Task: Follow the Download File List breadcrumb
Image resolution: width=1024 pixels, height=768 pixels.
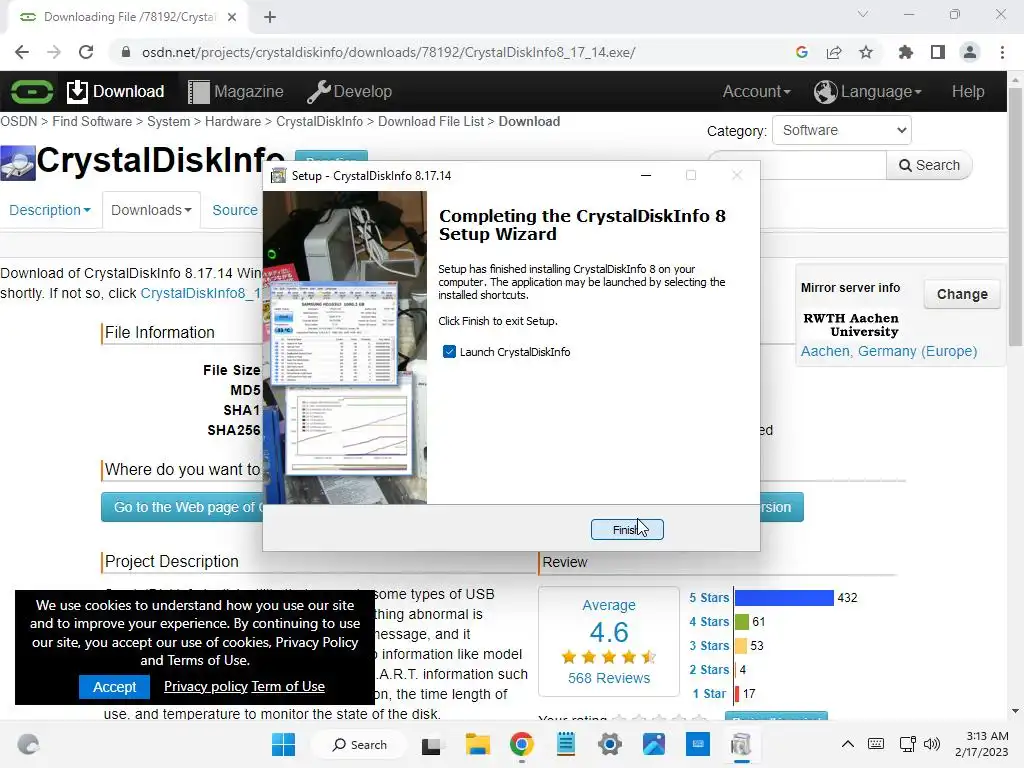Action: 431,121
